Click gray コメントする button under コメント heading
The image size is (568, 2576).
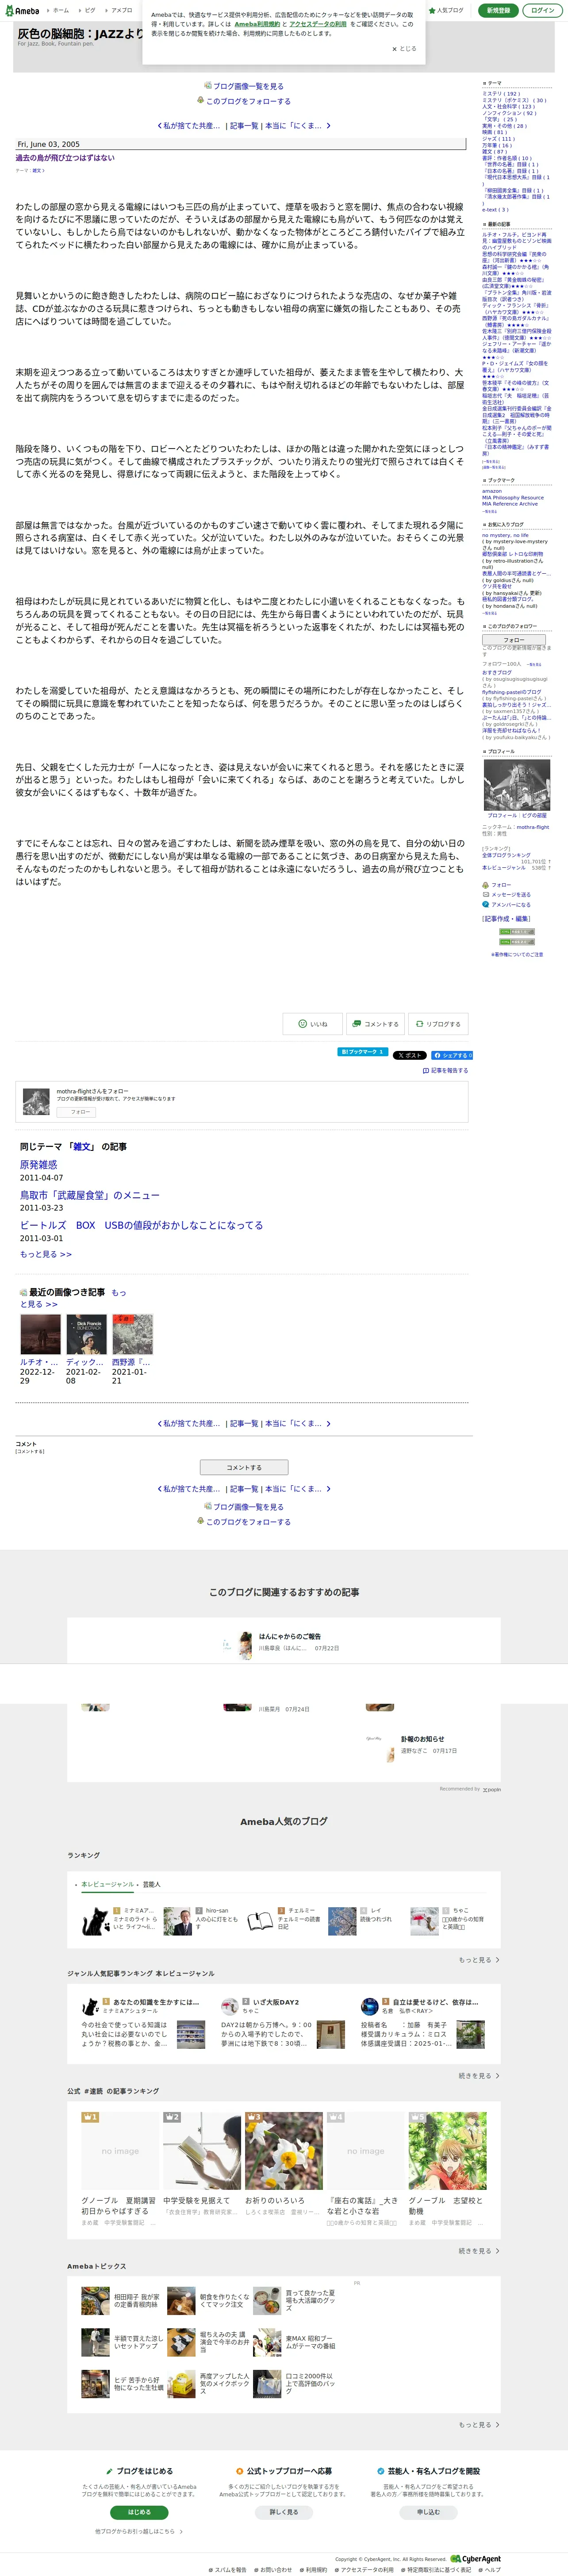tap(244, 1467)
